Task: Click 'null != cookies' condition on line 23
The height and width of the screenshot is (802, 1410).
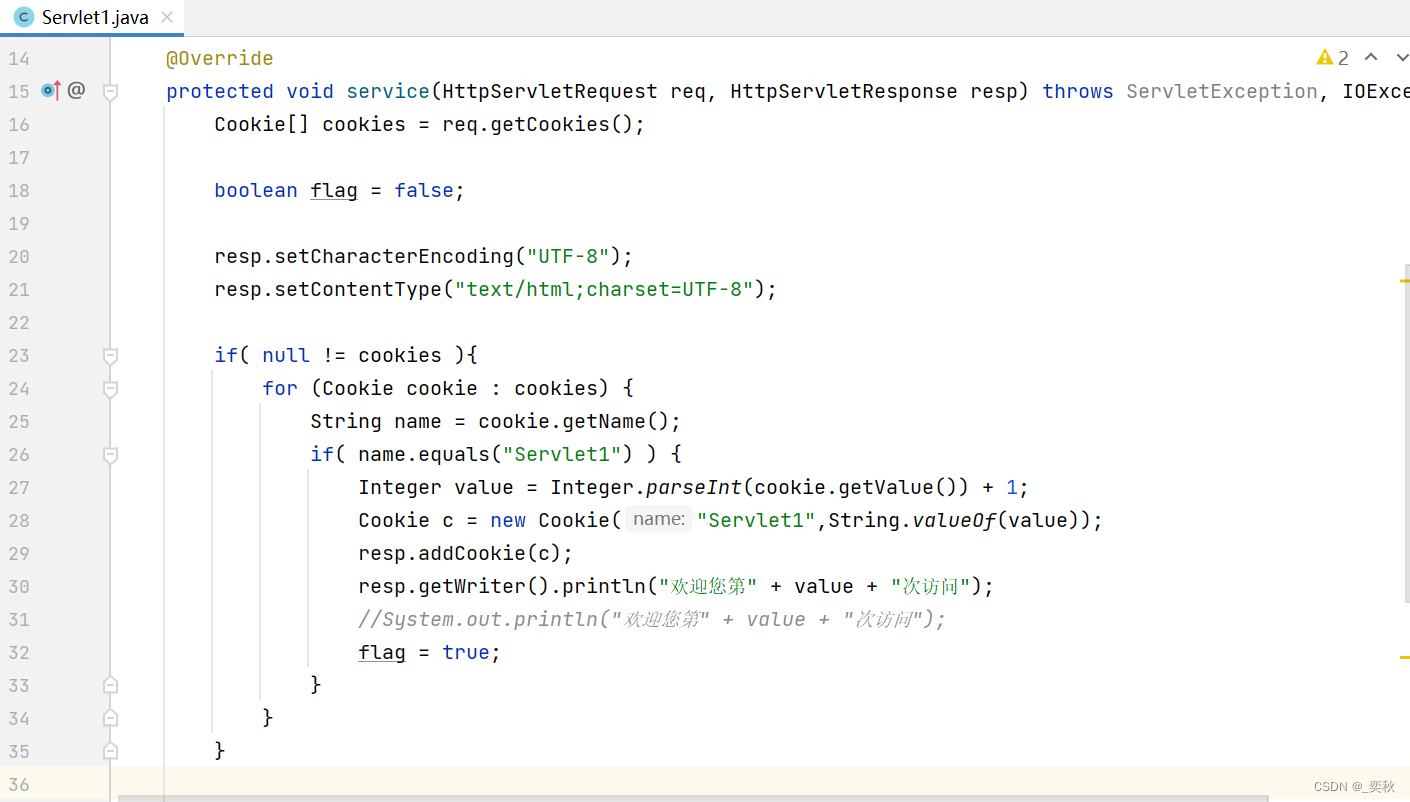Action: tap(352, 355)
